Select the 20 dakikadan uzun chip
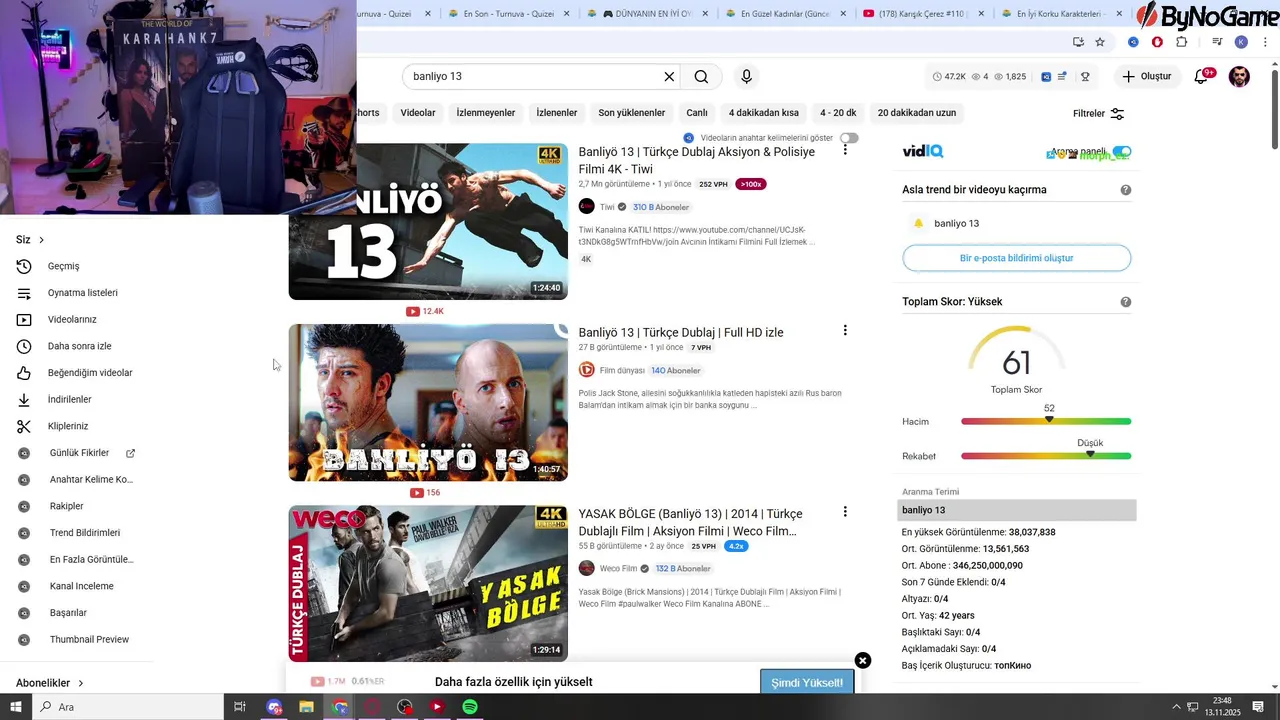1280x720 pixels. [x=917, y=113]
